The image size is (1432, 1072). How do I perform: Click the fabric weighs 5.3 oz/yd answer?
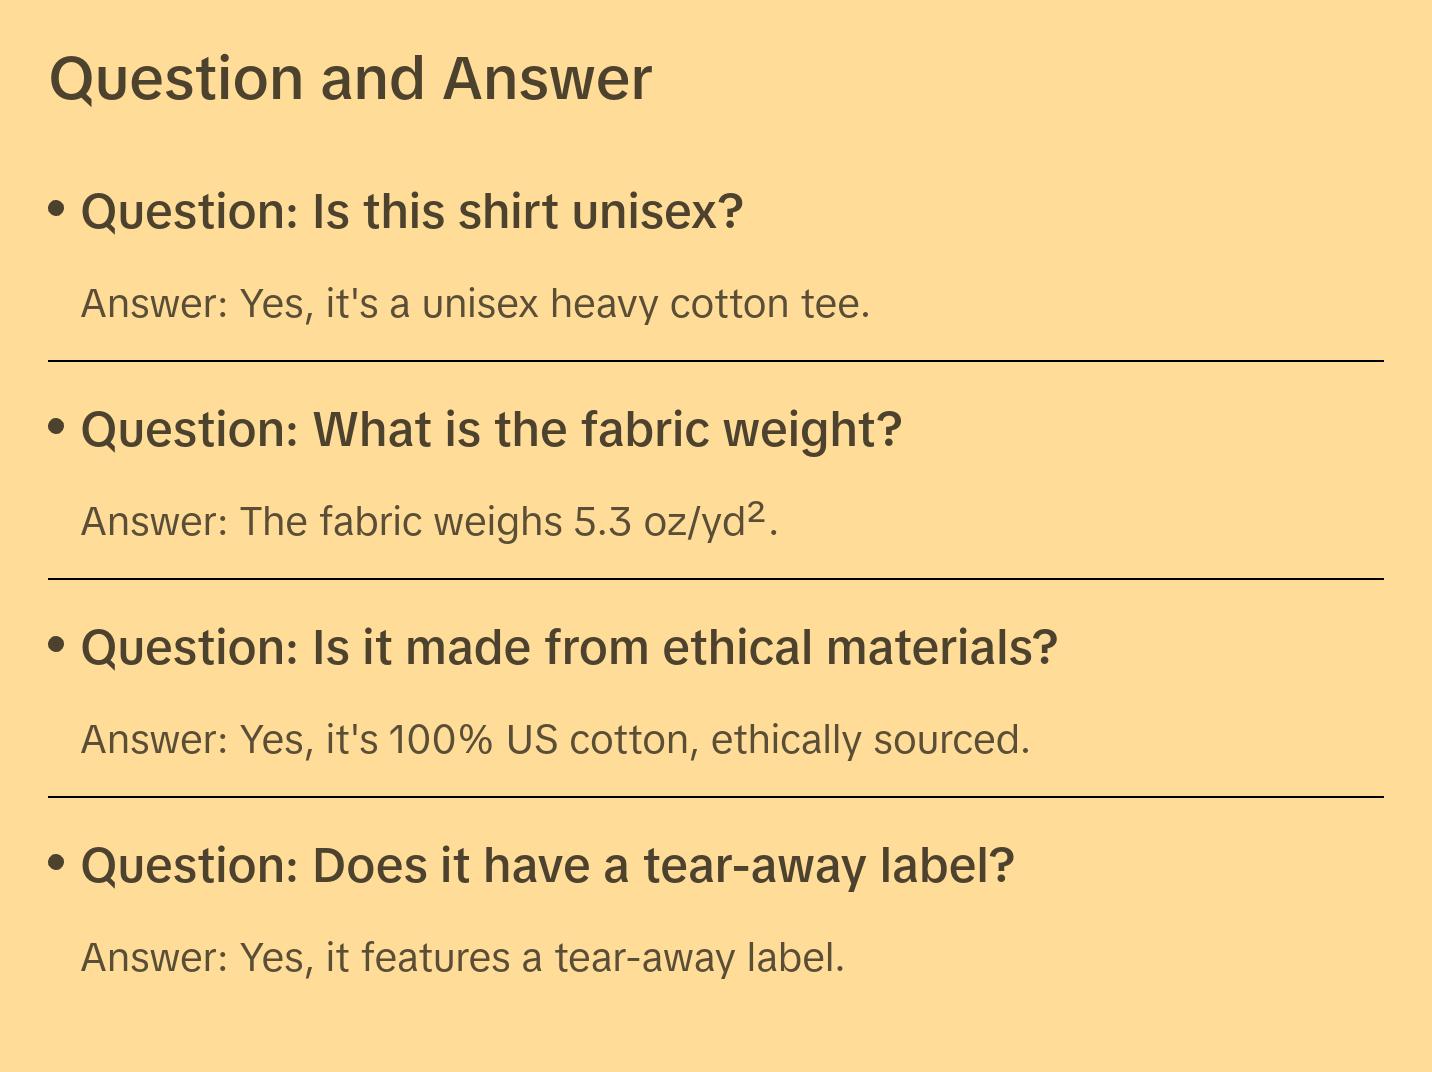[x=429, y=522]
